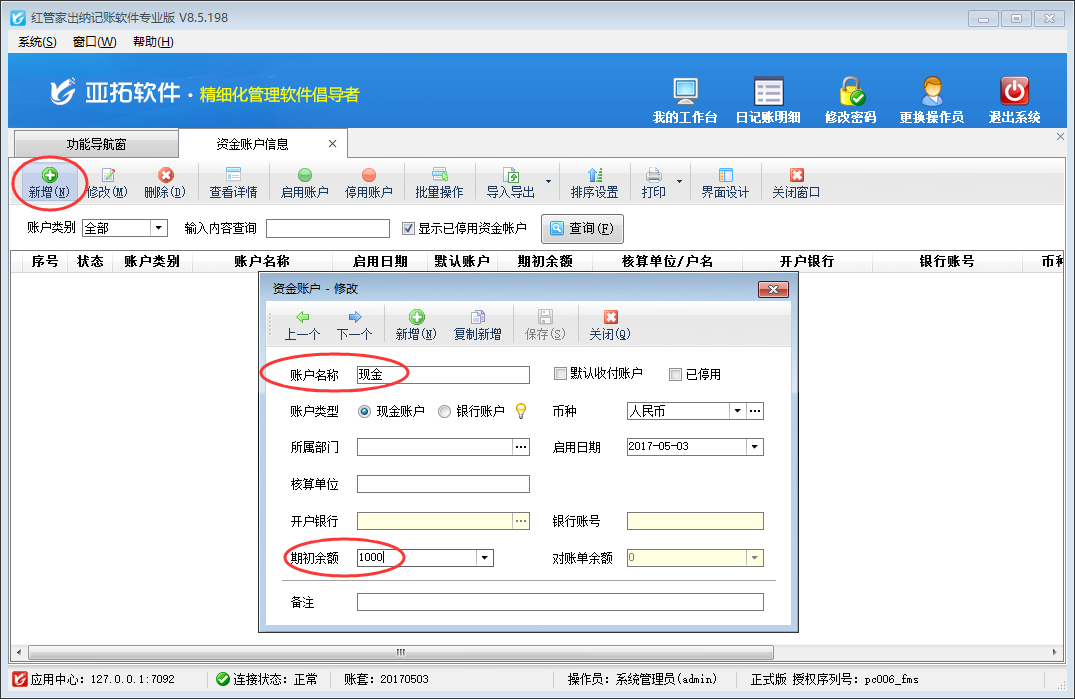
Task: Open the 系统(S) menu
Action: coord(38,42)
